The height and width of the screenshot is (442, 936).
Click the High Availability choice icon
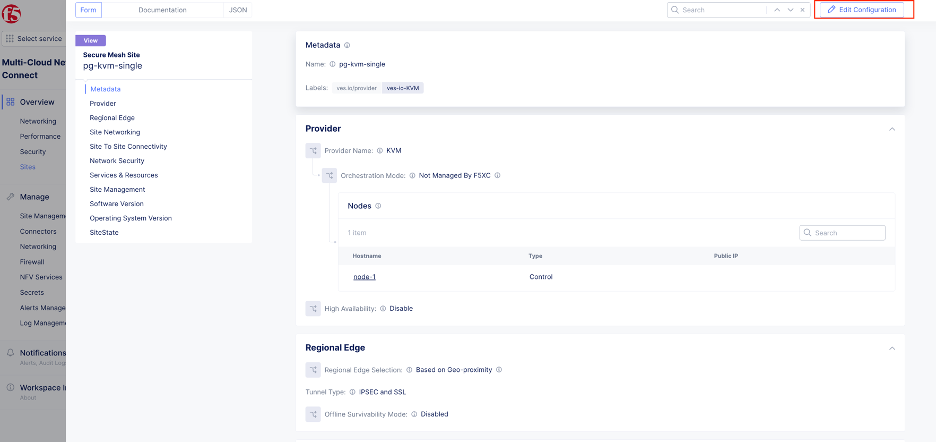click(x=313, y=308)
